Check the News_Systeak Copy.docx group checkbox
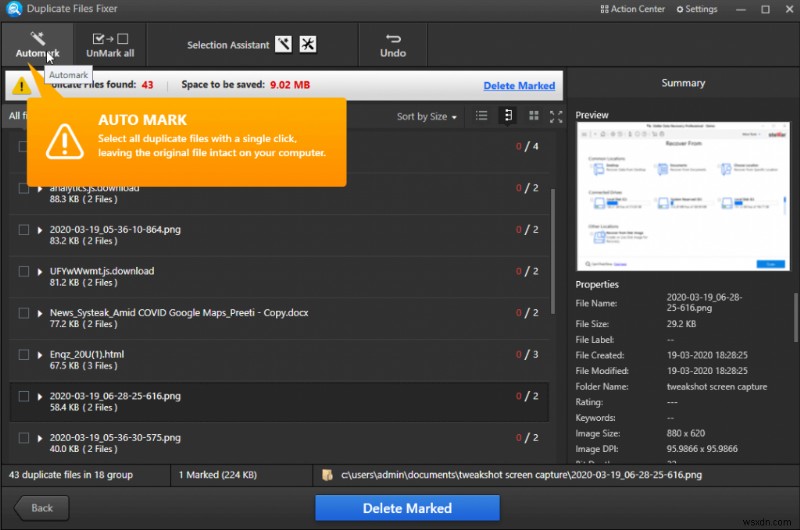Screen dimensions: 800x530 tap(23, 313)
